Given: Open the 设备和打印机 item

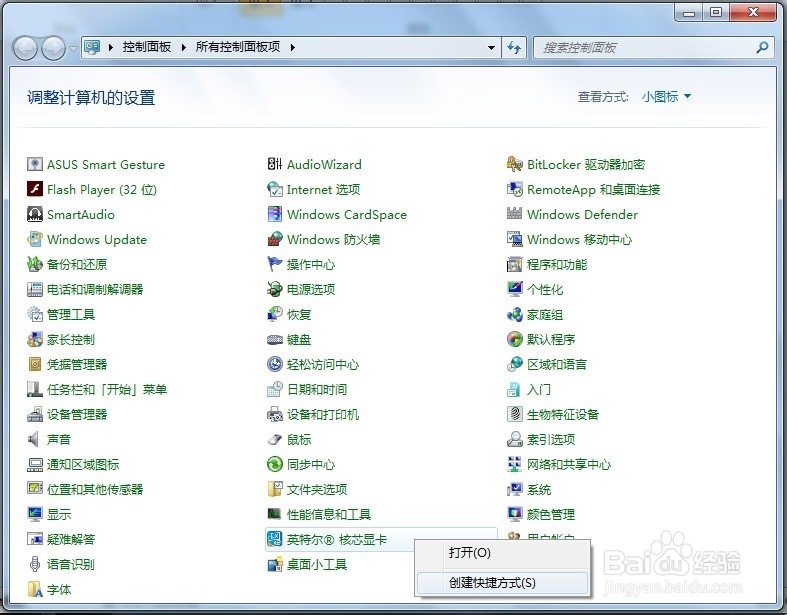Looking at the screenshot, I should [313, 415].
